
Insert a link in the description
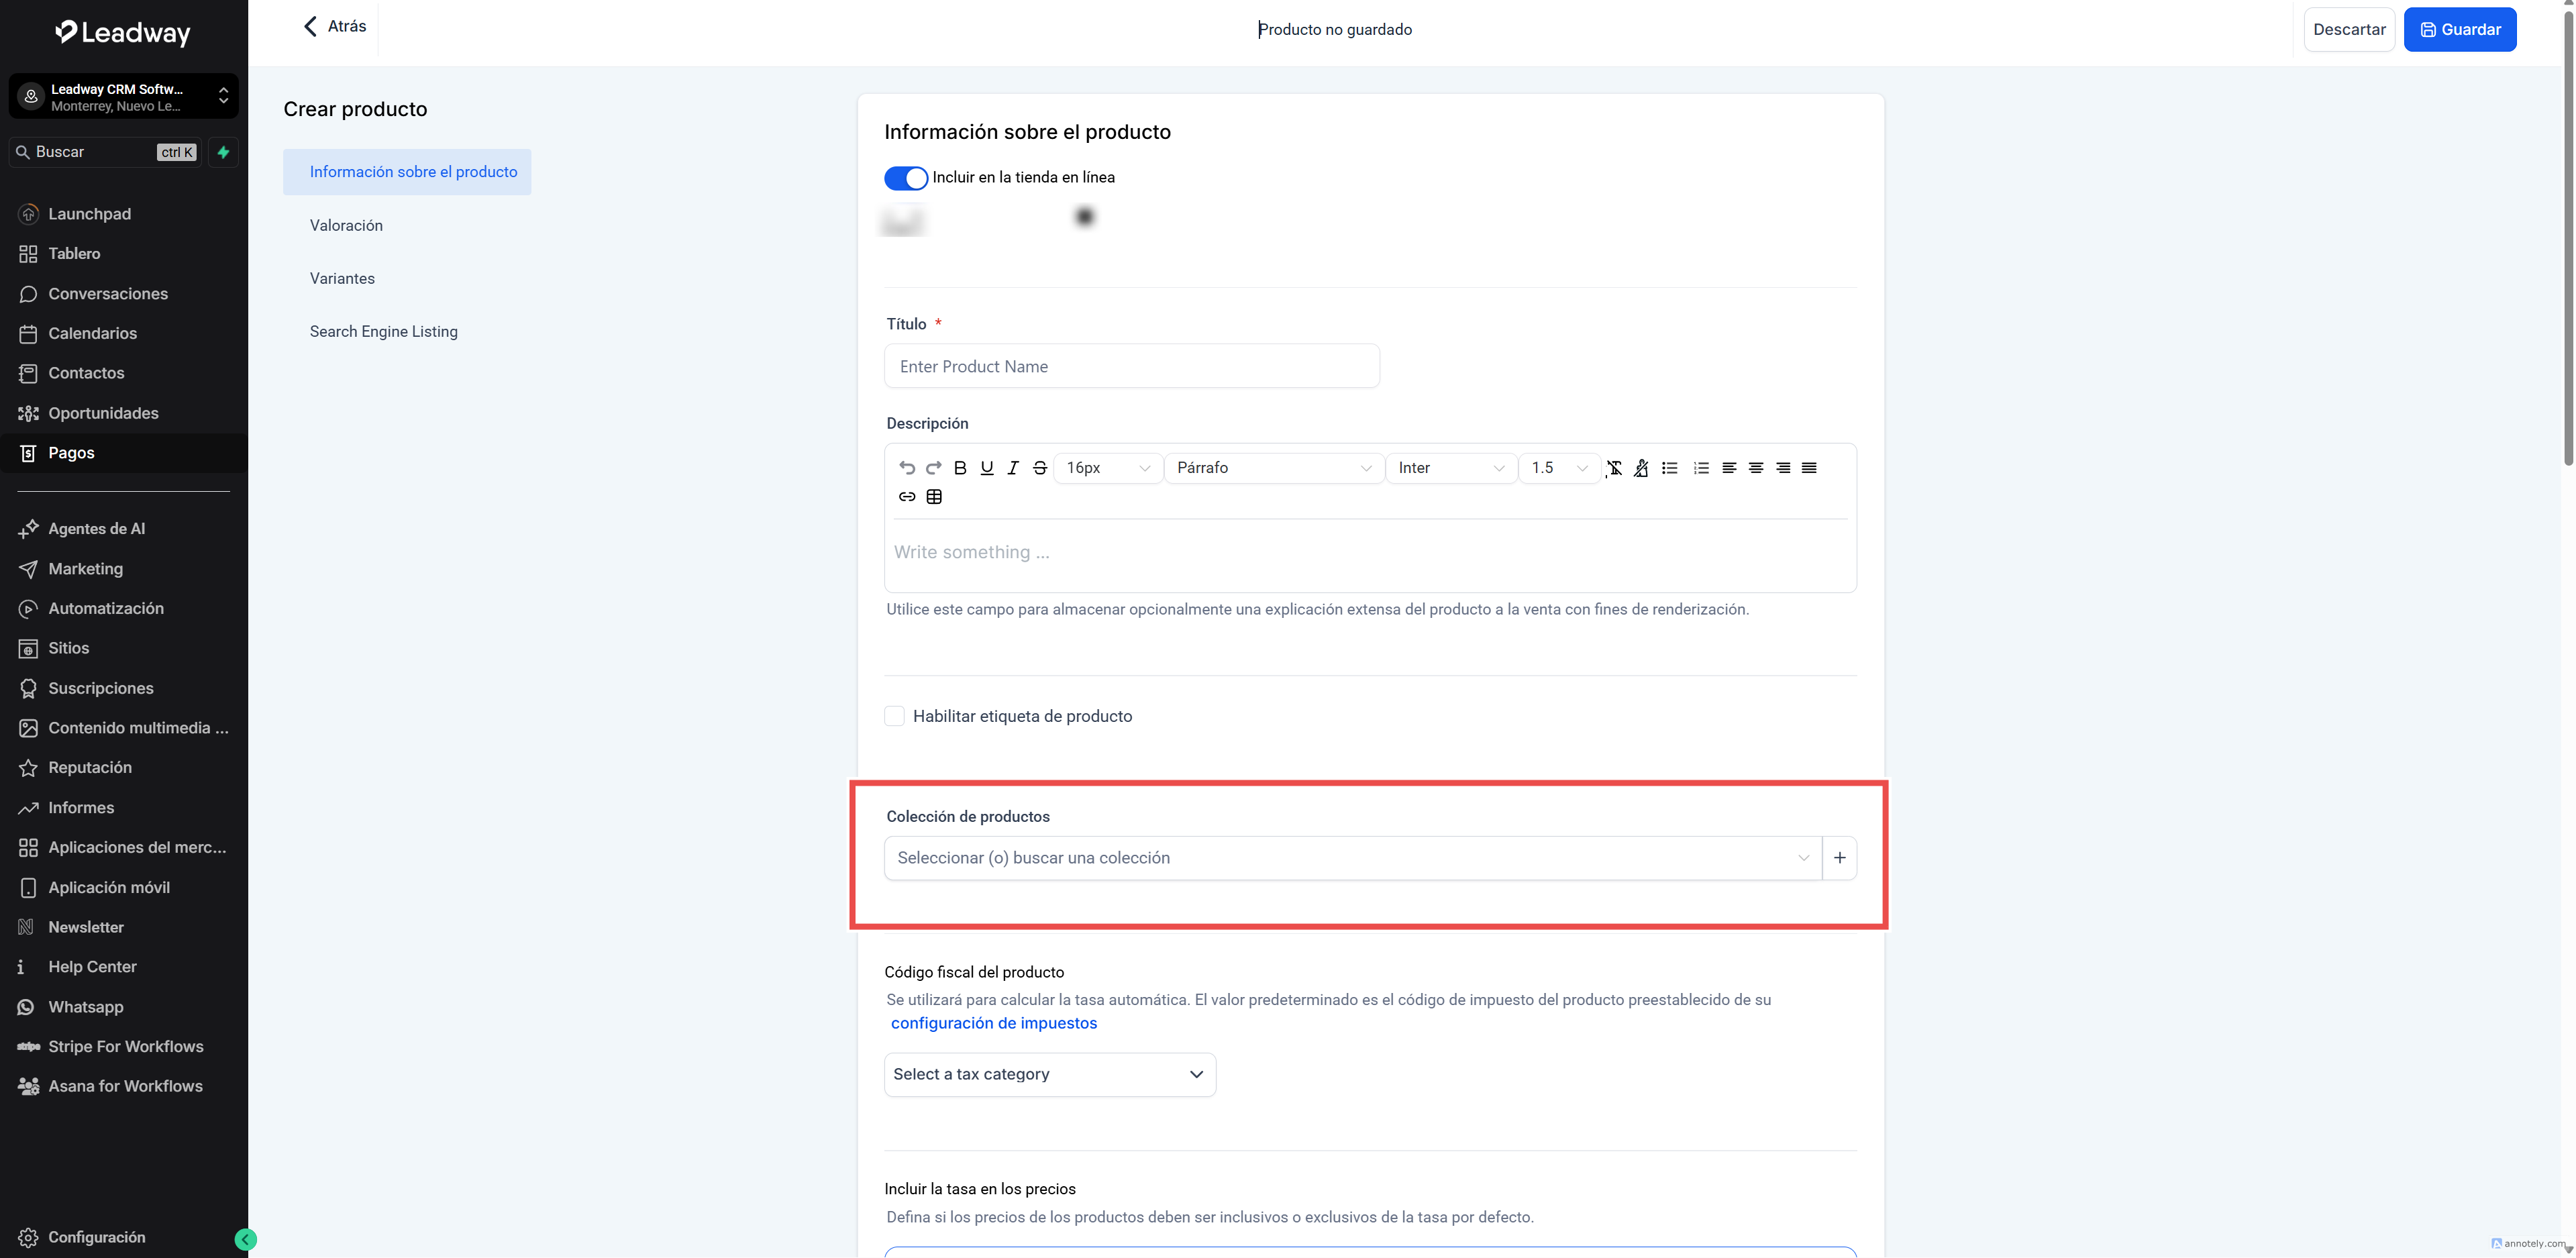coord(907,497)
